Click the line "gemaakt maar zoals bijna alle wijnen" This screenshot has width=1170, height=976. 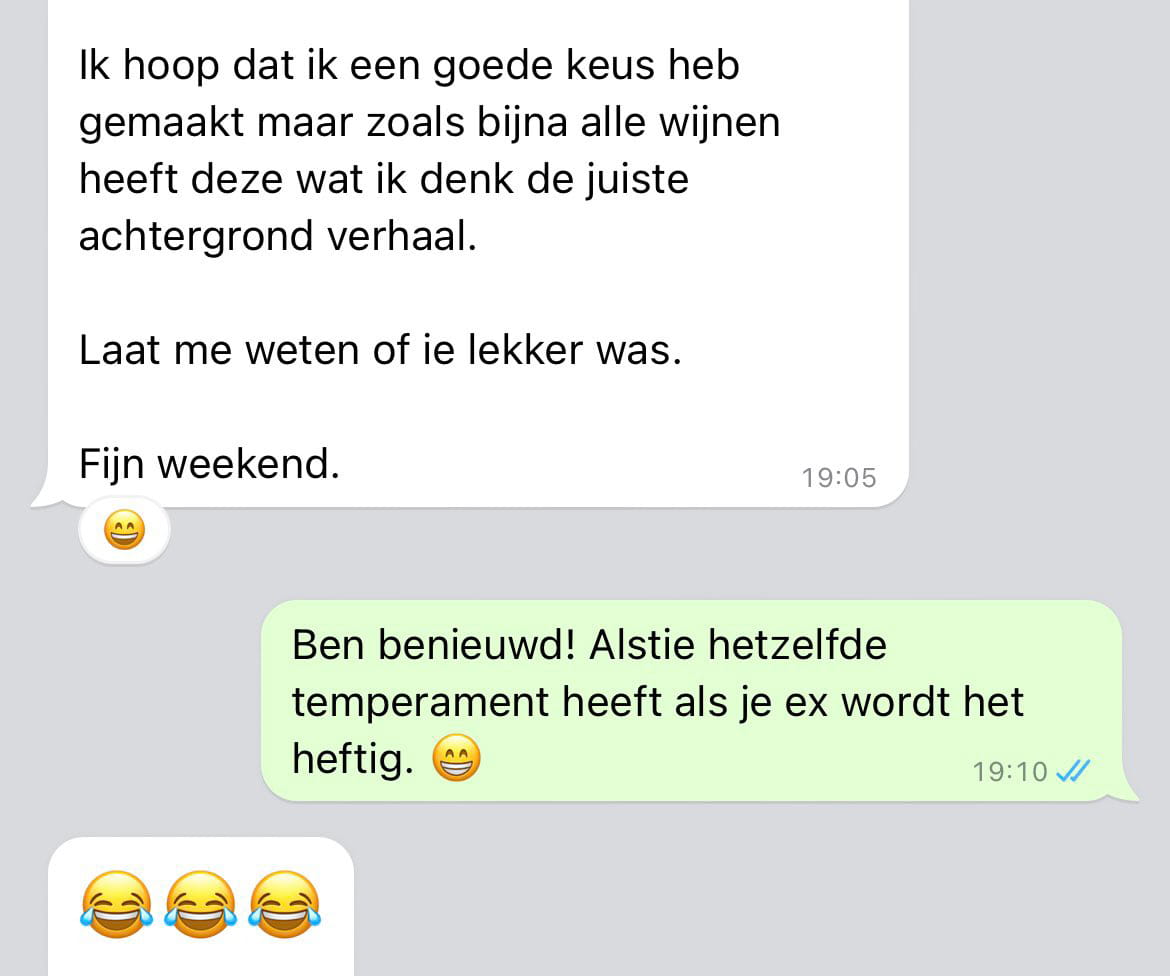pos(430,122)
